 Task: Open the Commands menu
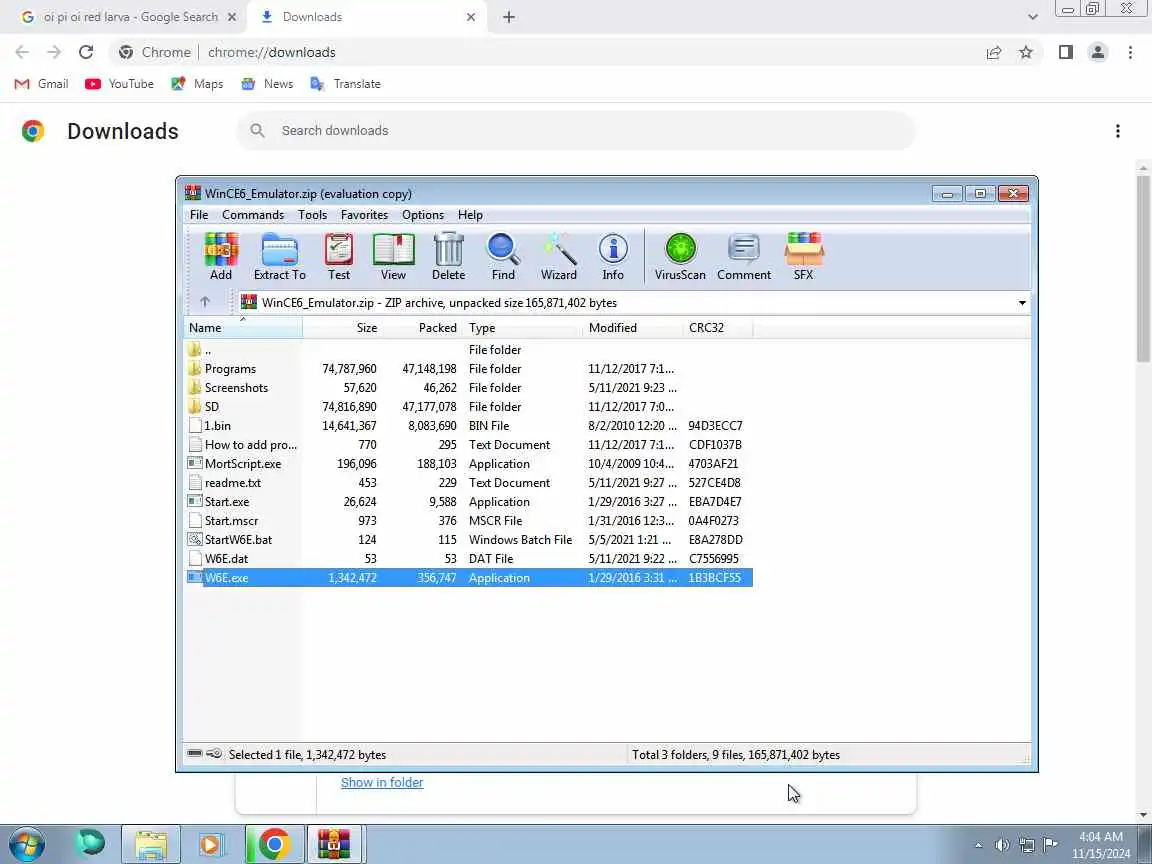click(x=253, y=215)
